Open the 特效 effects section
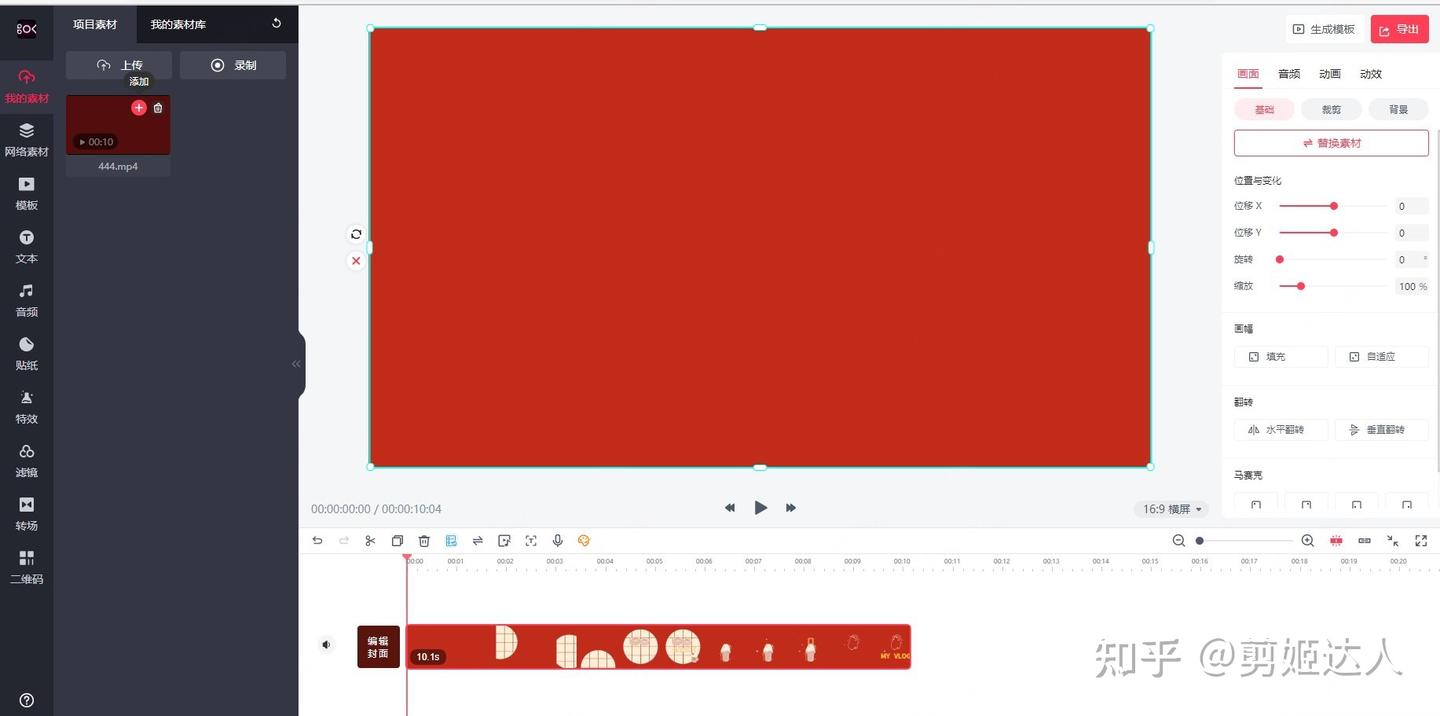The image size is (1440, 716). [x=26, y=407]
